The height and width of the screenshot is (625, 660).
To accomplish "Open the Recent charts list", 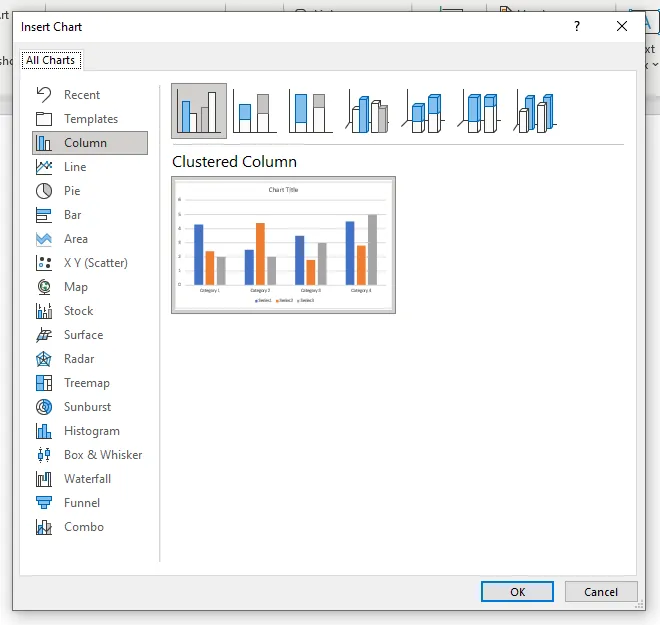I will (82, 95).
